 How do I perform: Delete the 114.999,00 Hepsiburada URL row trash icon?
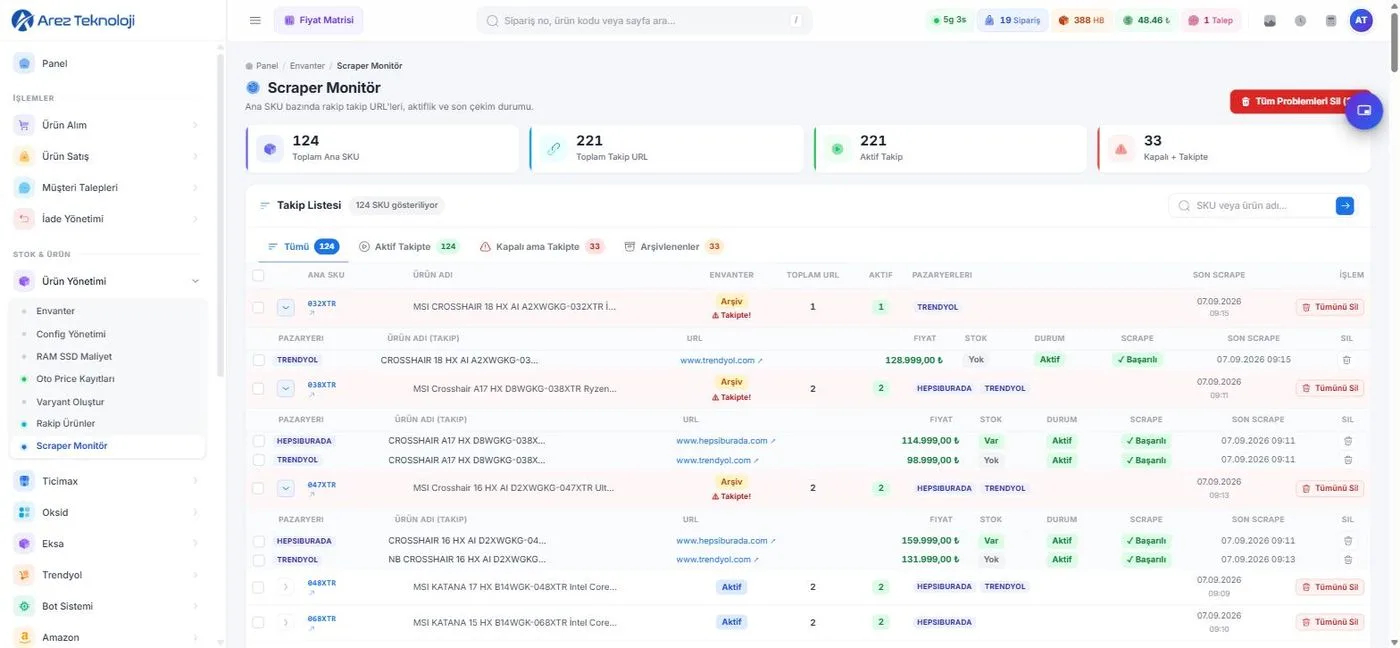(1347, 440)
